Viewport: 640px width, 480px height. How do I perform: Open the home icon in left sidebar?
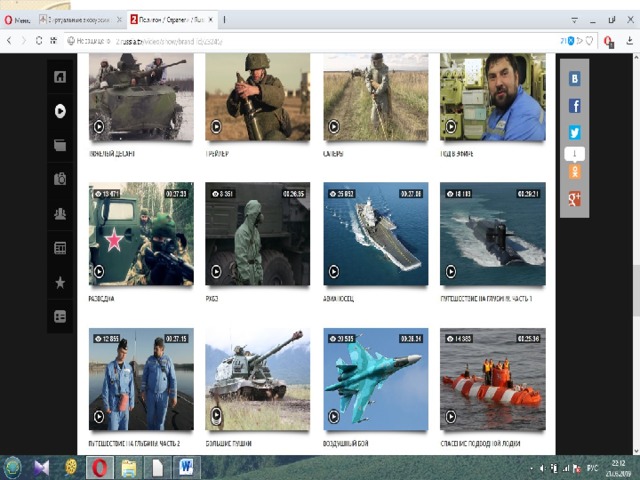(x=60, y=76)
